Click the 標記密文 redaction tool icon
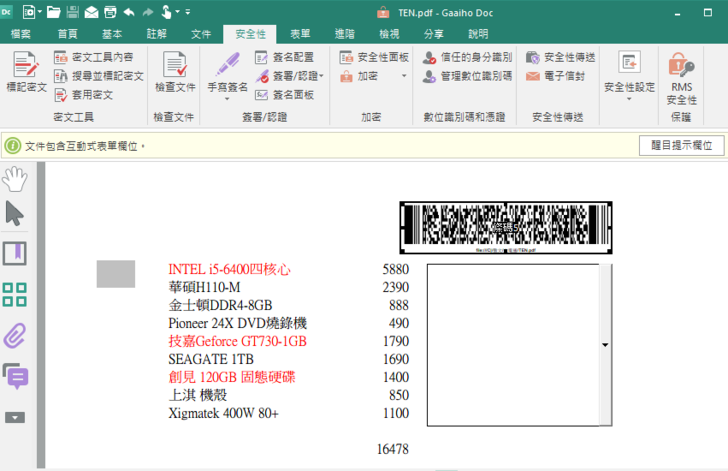Screen dimensions: 728x471 [26, 66]
